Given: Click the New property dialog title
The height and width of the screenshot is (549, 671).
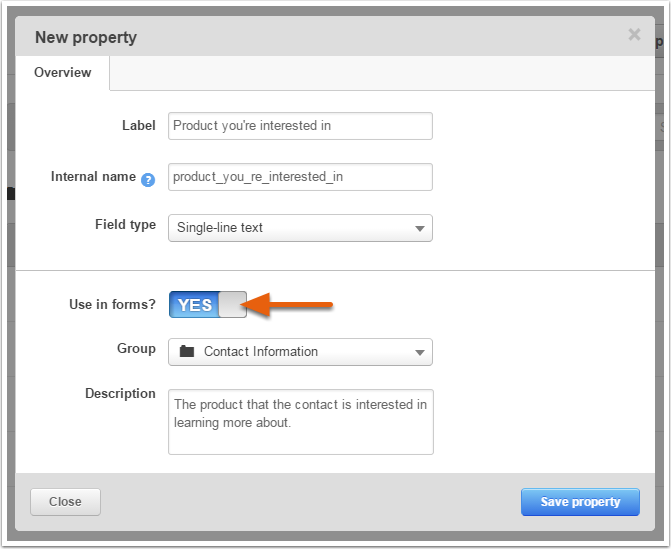Looking at the screenshot, I should coord(86,38).
